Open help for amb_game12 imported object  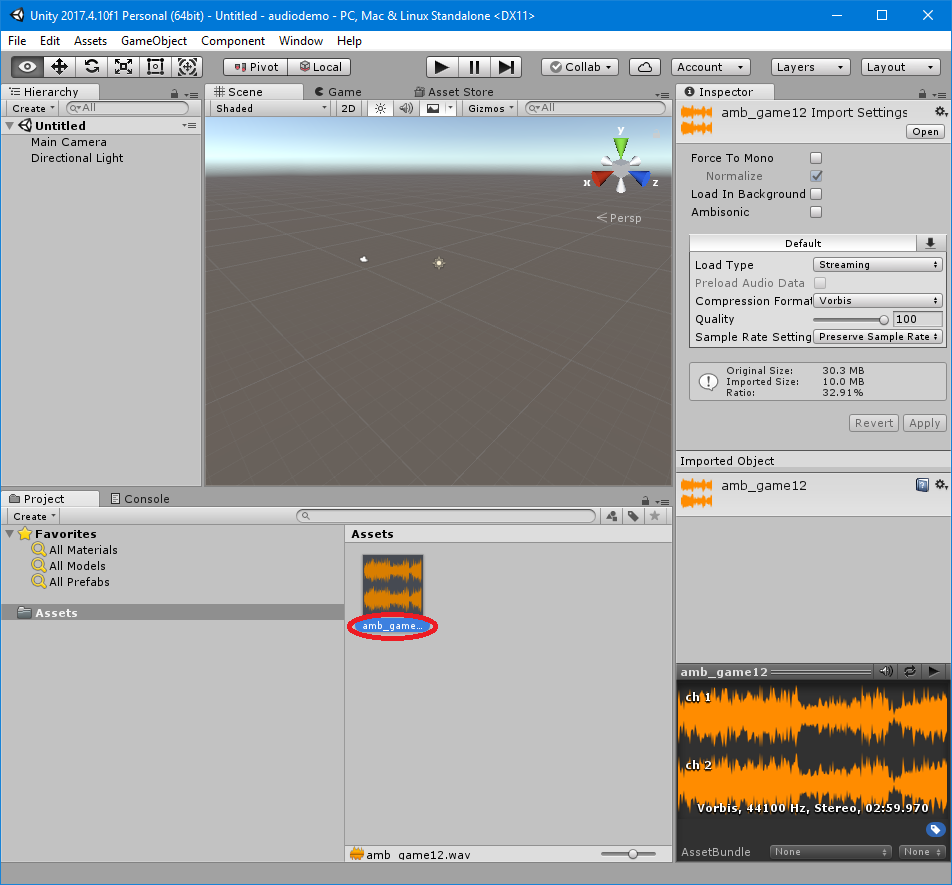pyautogui.click(x=922, y=485)
